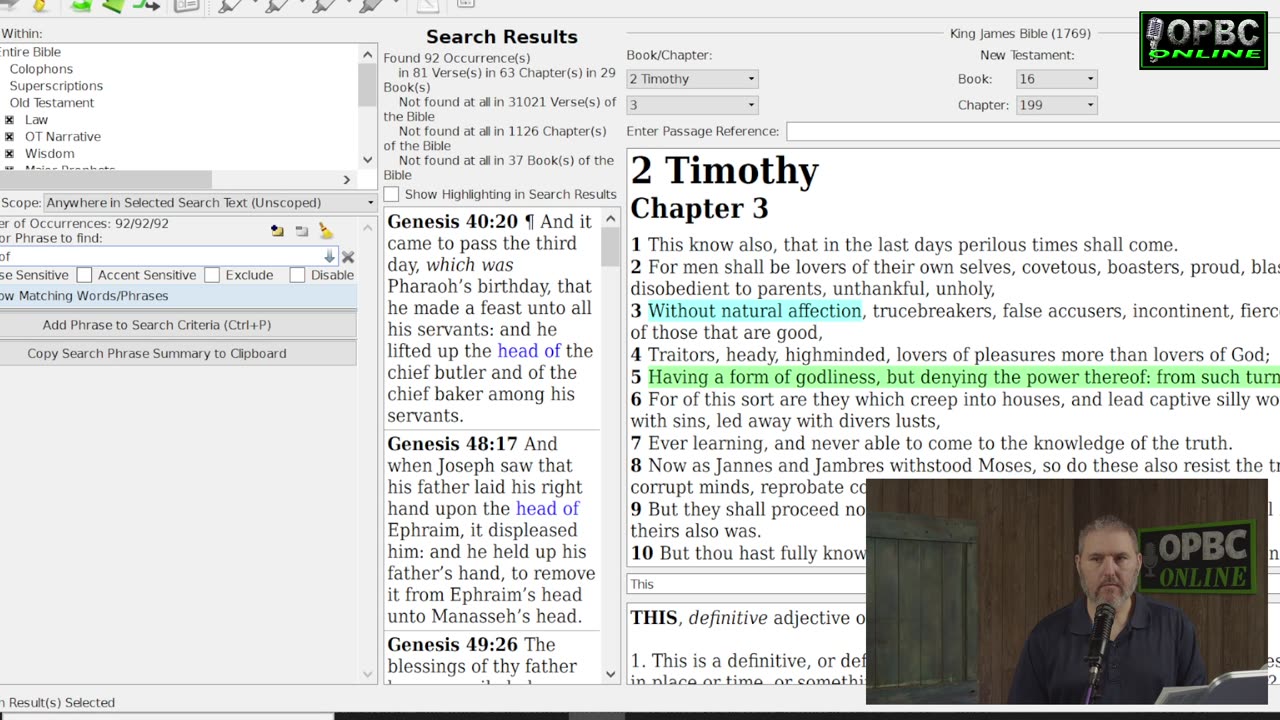Click the yellow marker icon in top toolbar

coord(40,6)
